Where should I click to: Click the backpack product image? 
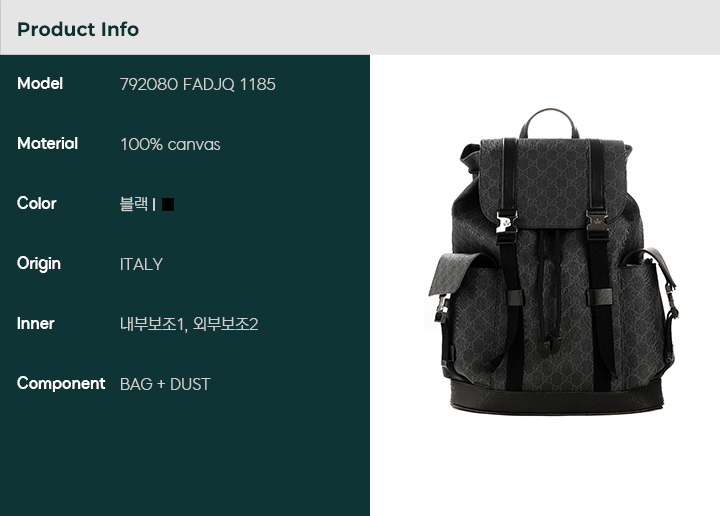coord(551,262)
